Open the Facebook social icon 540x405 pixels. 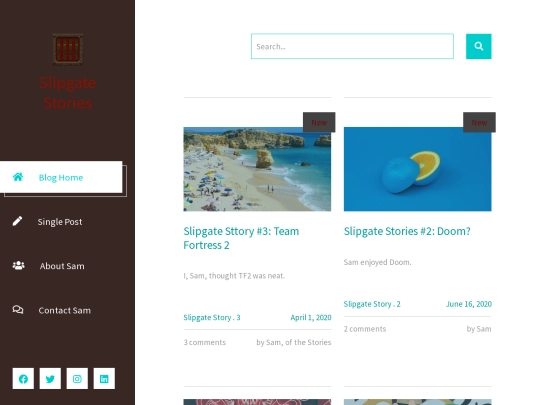point(23,378)
